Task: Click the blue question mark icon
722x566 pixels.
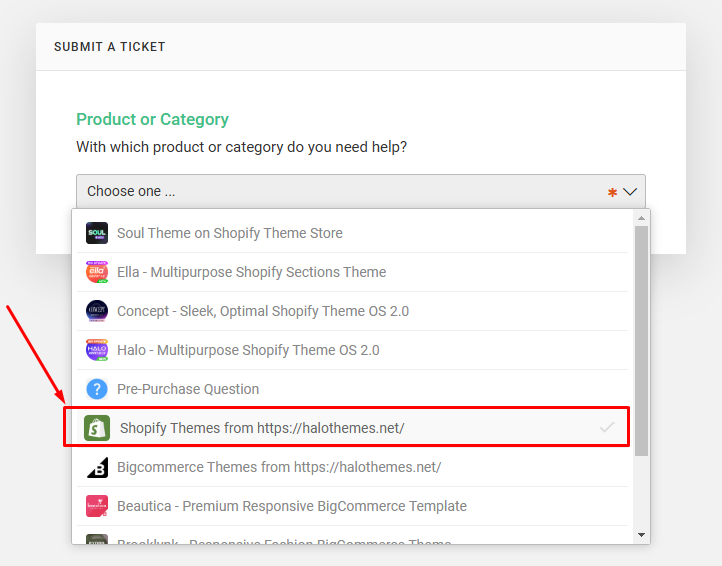Action: pos(97,389)
